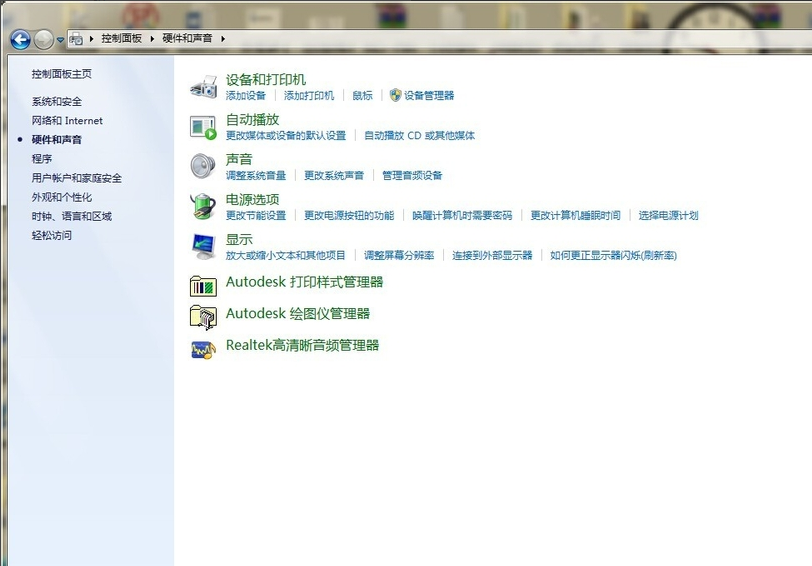Screen dimensions: 812x566
Task: Click the 鼠标 link
Action: click(362, 96)
